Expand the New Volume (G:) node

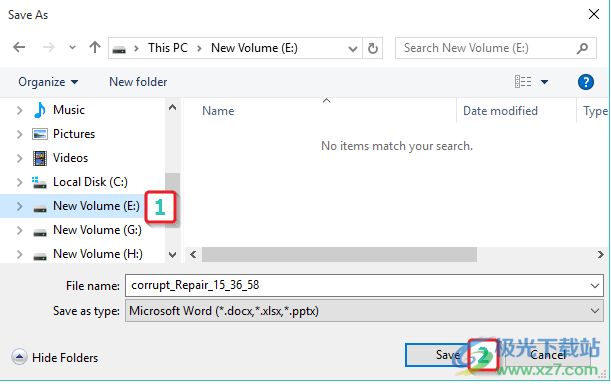coord(19,231)
